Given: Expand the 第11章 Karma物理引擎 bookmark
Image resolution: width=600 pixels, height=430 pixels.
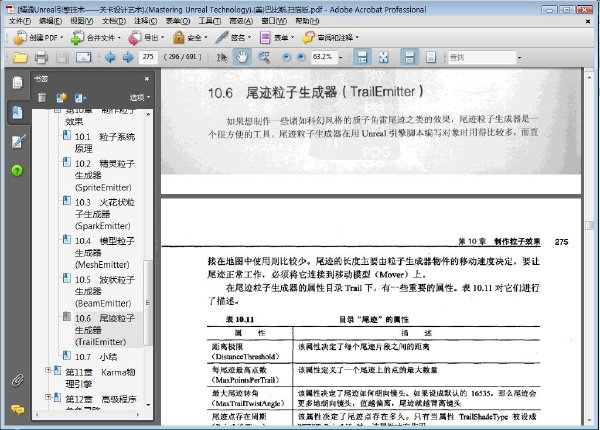Looking at the screenshot, I should click(x=48, y=370).
